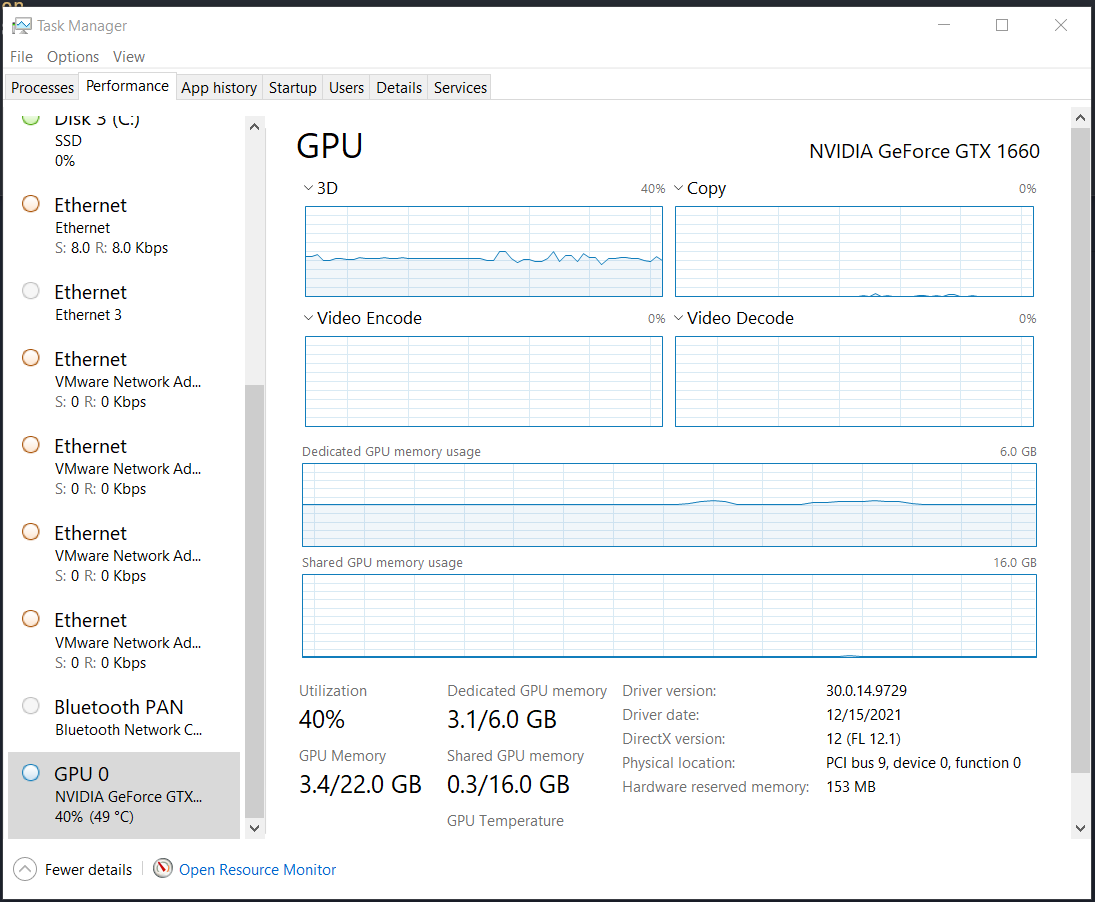The height and width of the screenshot is (902, 1095).
Task: Select the Copy engine graph
Action: (854, 251)
